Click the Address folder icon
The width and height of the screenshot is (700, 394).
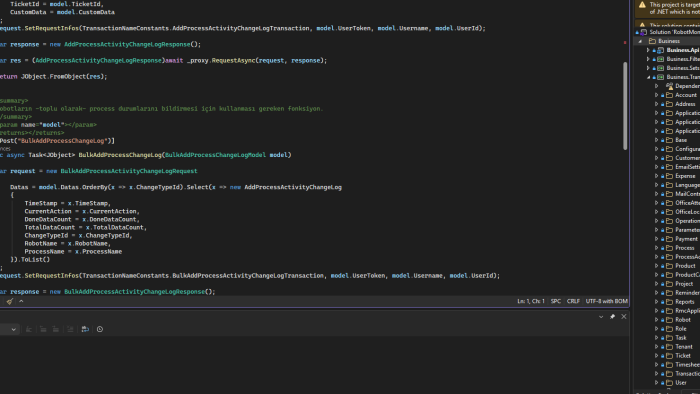[669, 104]
